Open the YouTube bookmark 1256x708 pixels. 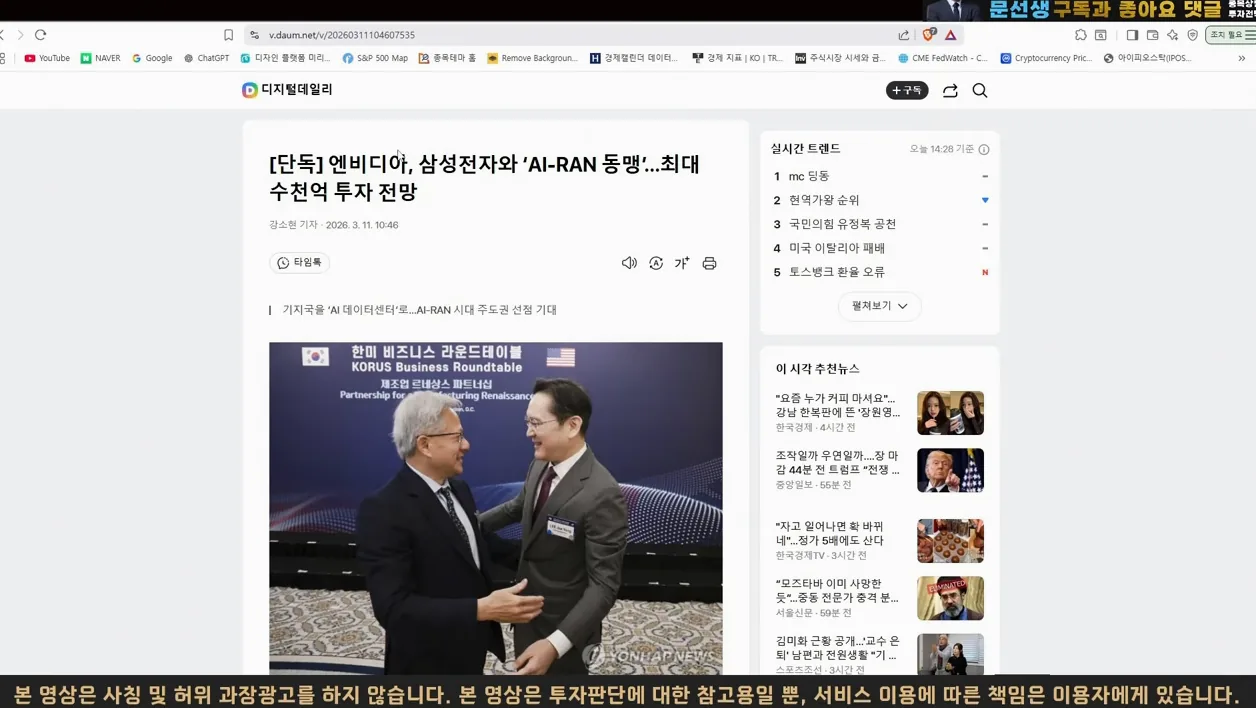pos(47,58)
